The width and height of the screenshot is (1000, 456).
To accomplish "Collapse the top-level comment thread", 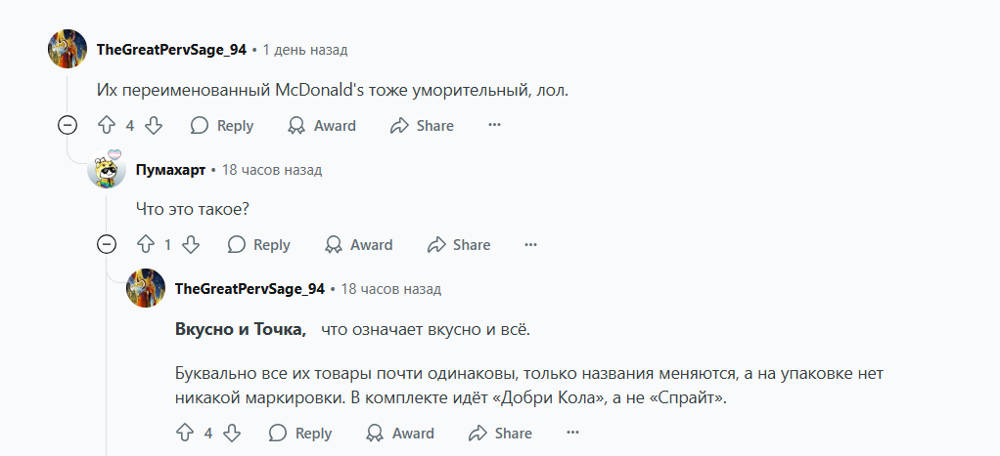I will 67,126.
